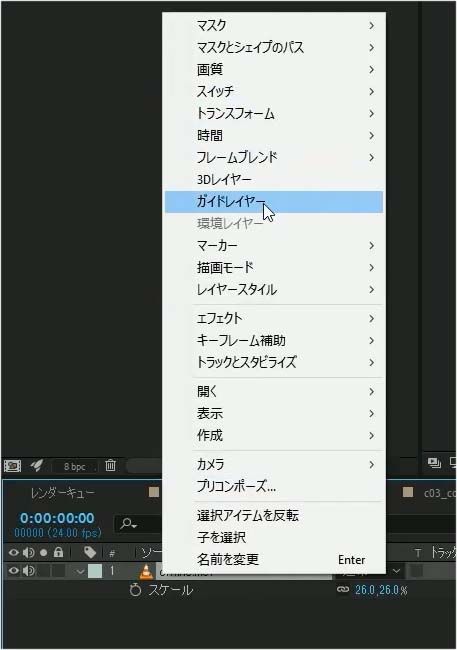
Task: Click the VLC cone icon on layer 1
Action: [x=146, y=571]
